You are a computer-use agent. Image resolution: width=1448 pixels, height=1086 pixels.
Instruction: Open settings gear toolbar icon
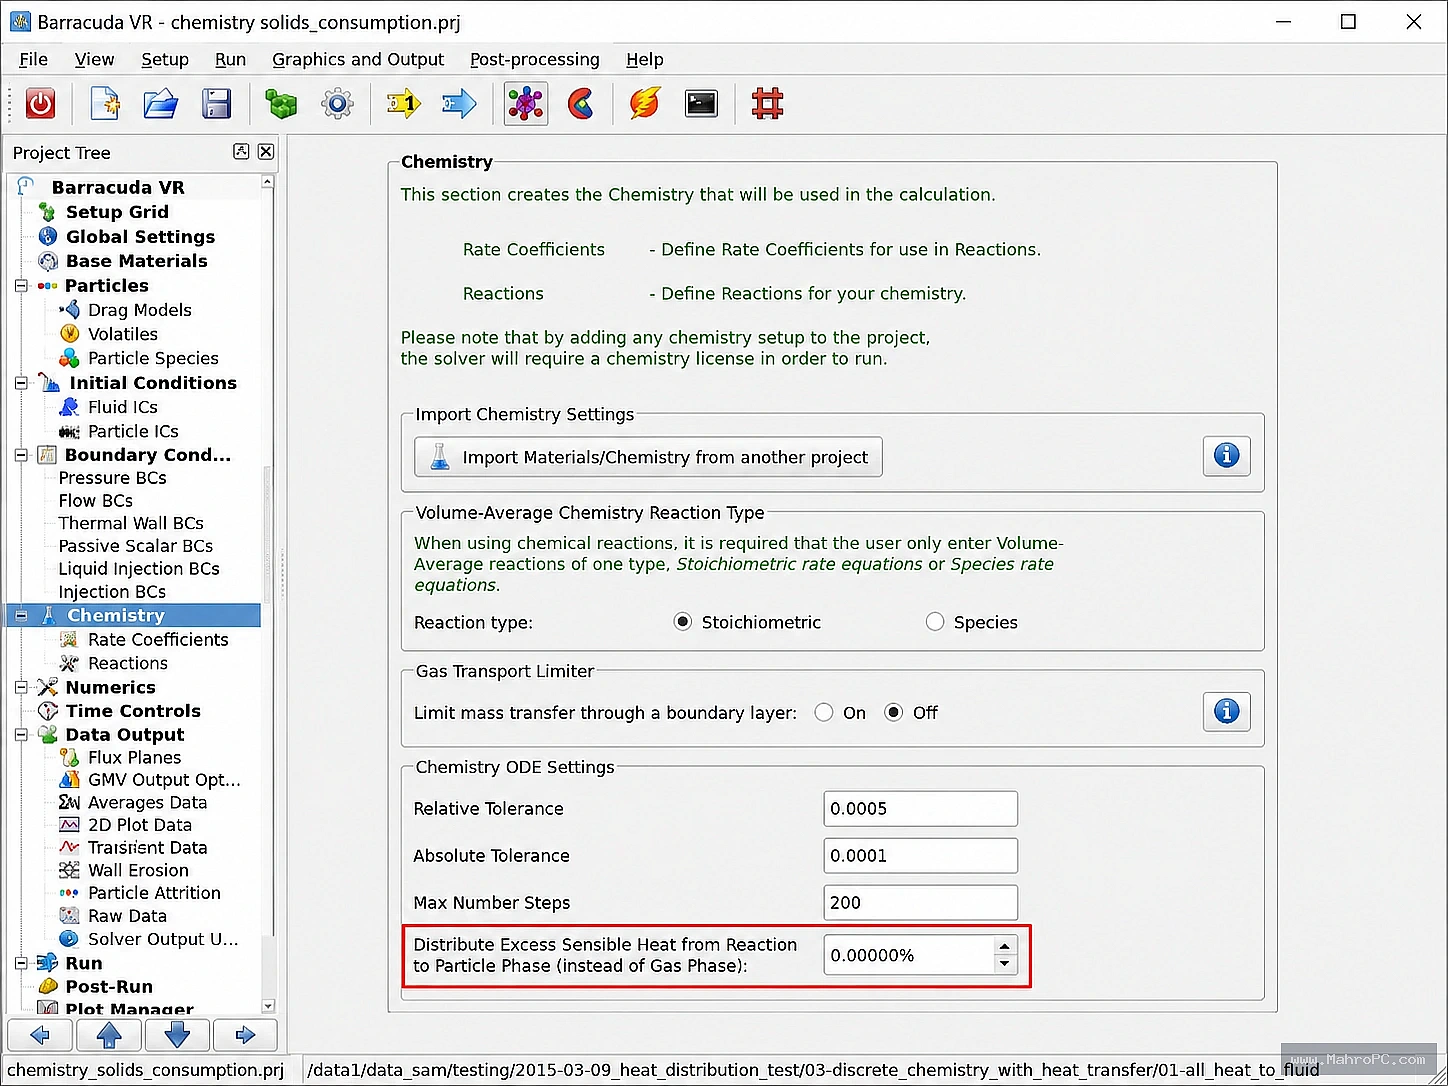coord(337,103)
